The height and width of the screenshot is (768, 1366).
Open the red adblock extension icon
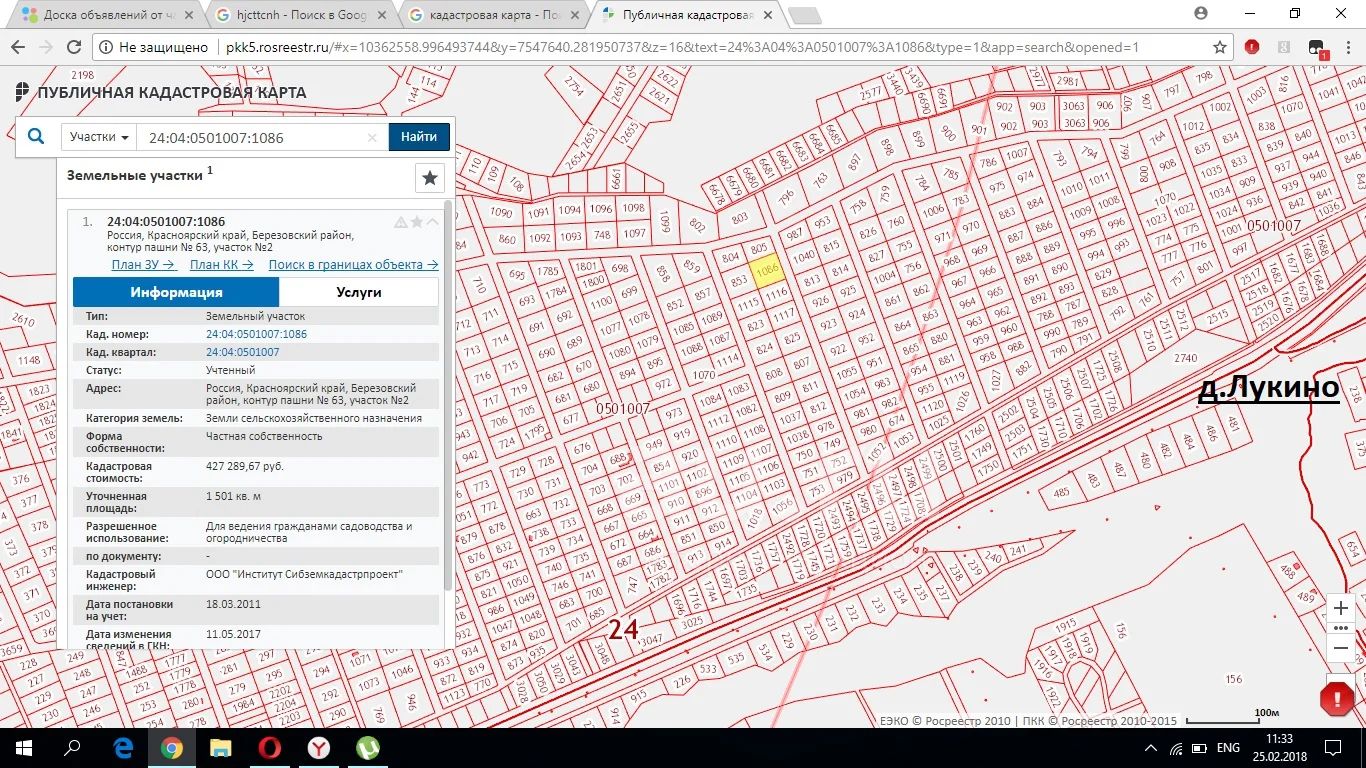click(1252, 47)
